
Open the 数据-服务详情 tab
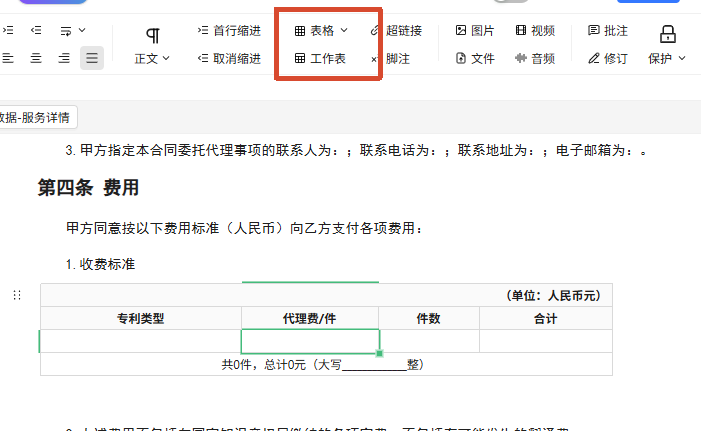point(38,118)
